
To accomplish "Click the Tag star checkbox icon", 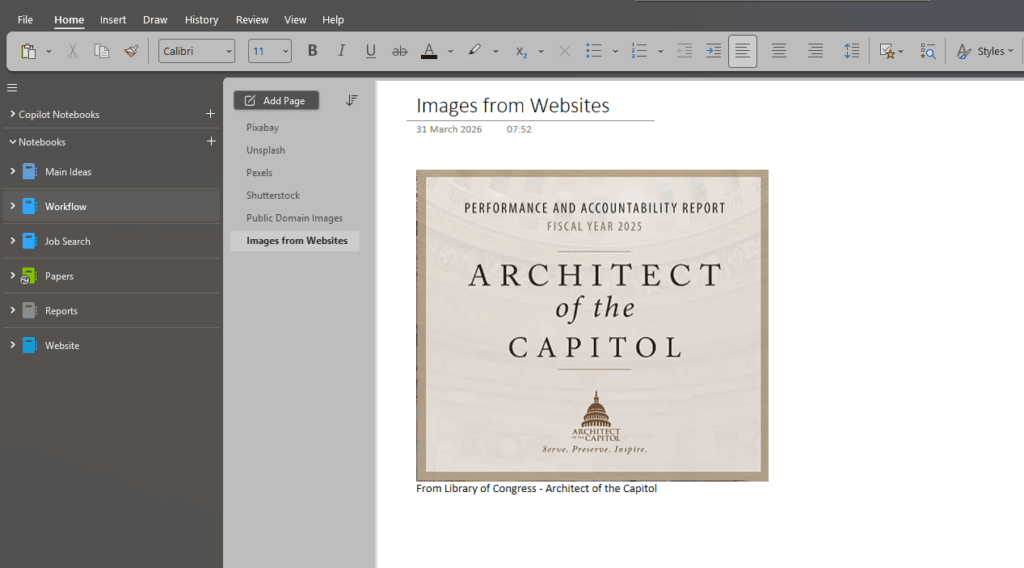I will [887, 51].
